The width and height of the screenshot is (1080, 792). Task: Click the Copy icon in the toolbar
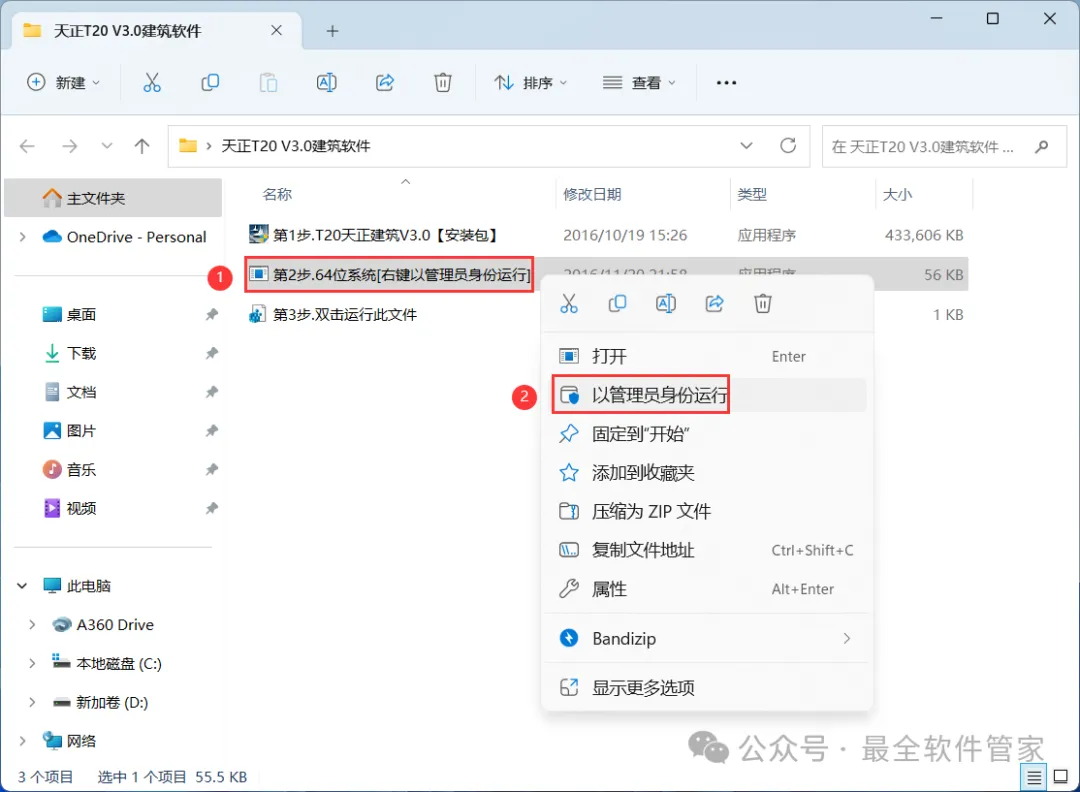tap(210, 83)
